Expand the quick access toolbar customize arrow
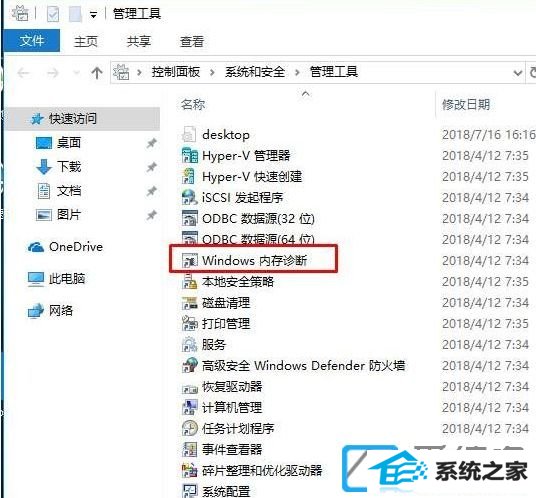The width and height of the screenshot is (536, 498). [x=93, y=14]
